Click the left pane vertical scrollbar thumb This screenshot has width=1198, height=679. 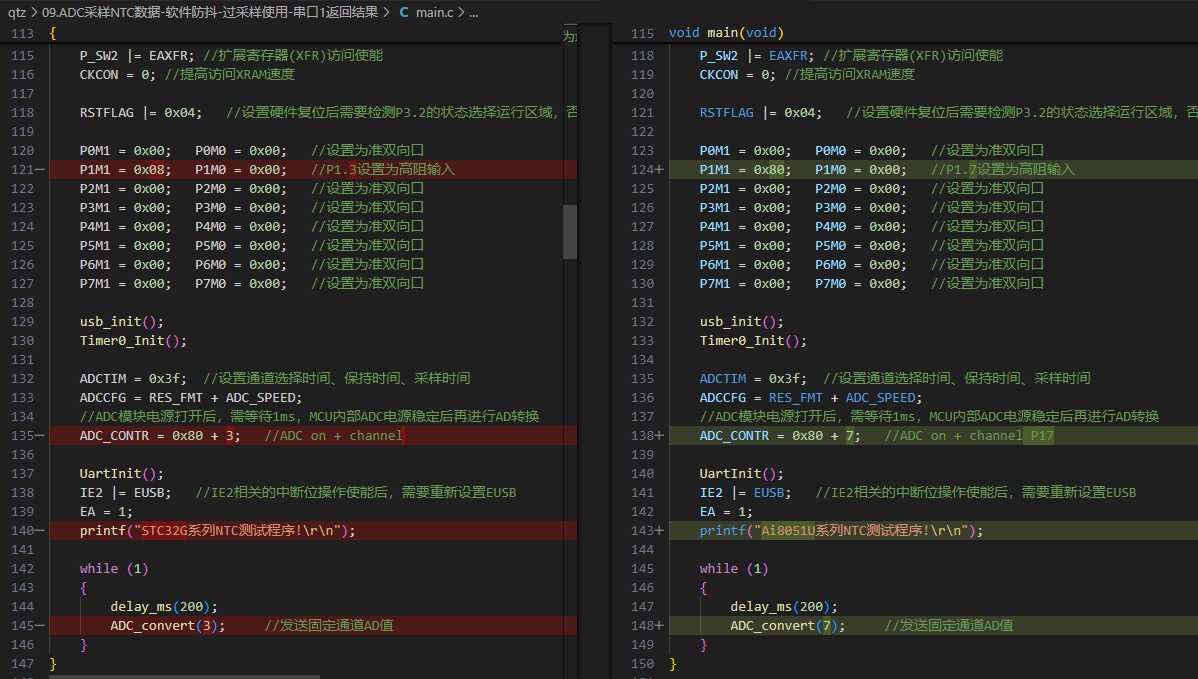570,232
